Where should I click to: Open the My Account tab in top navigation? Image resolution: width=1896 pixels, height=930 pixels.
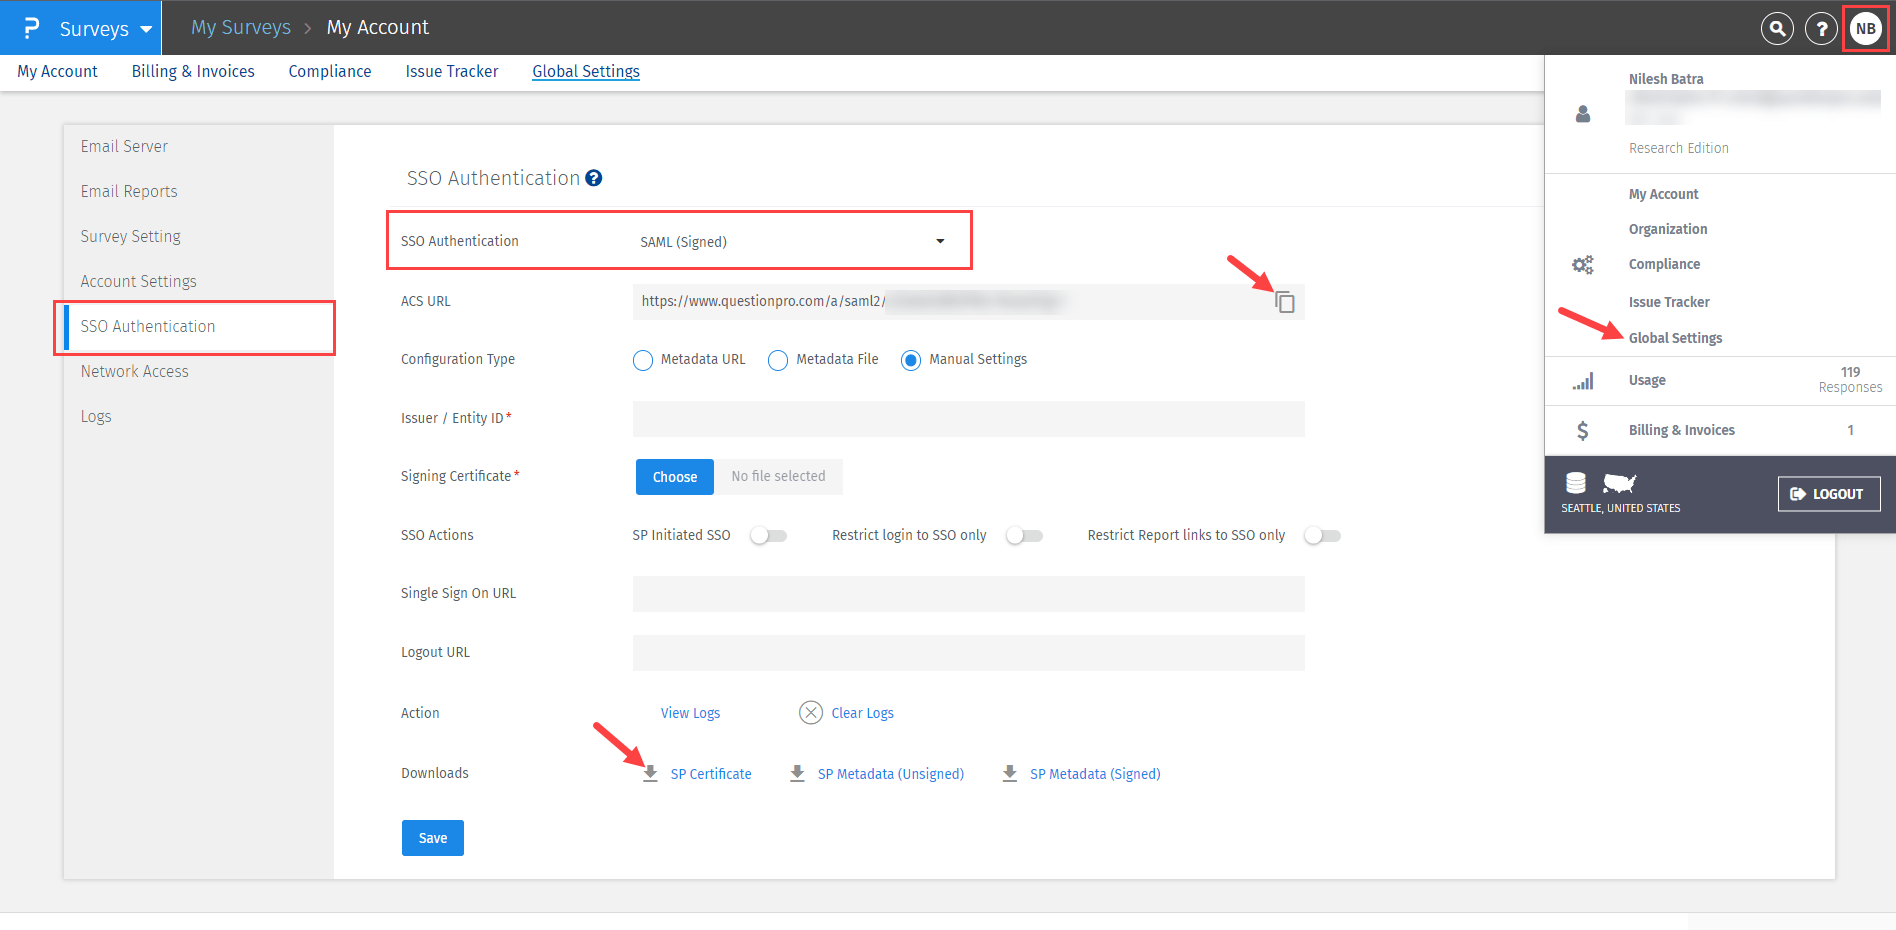pyautogui.click(x=57, y=72)
